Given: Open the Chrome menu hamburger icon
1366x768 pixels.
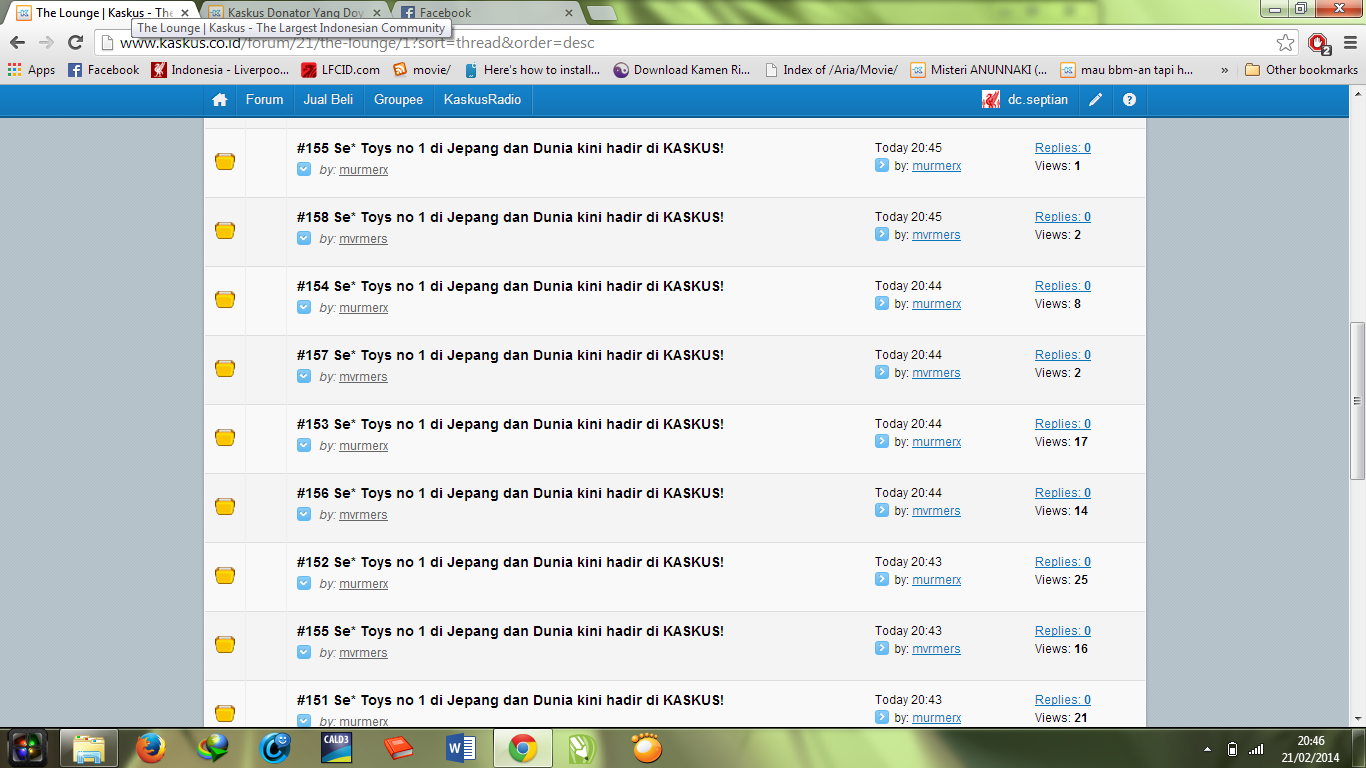Looking at the screenshot, I should pyautogui.click(x=1348, y=43).
